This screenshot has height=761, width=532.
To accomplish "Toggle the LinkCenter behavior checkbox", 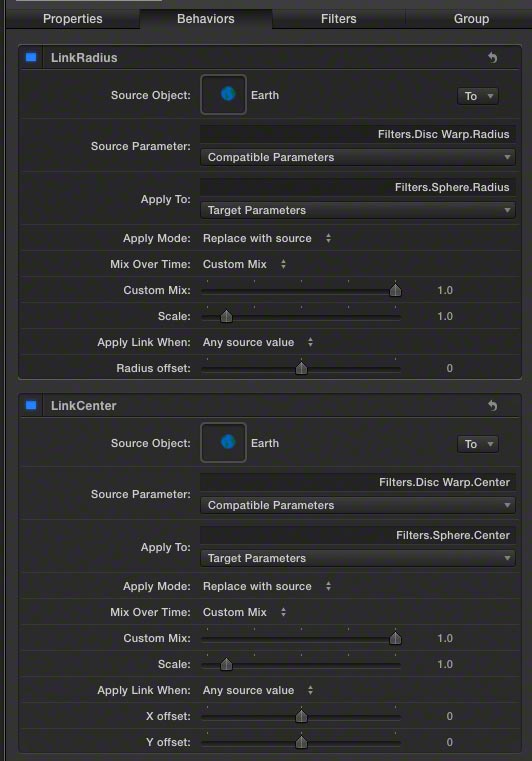I will coord(31,405).
